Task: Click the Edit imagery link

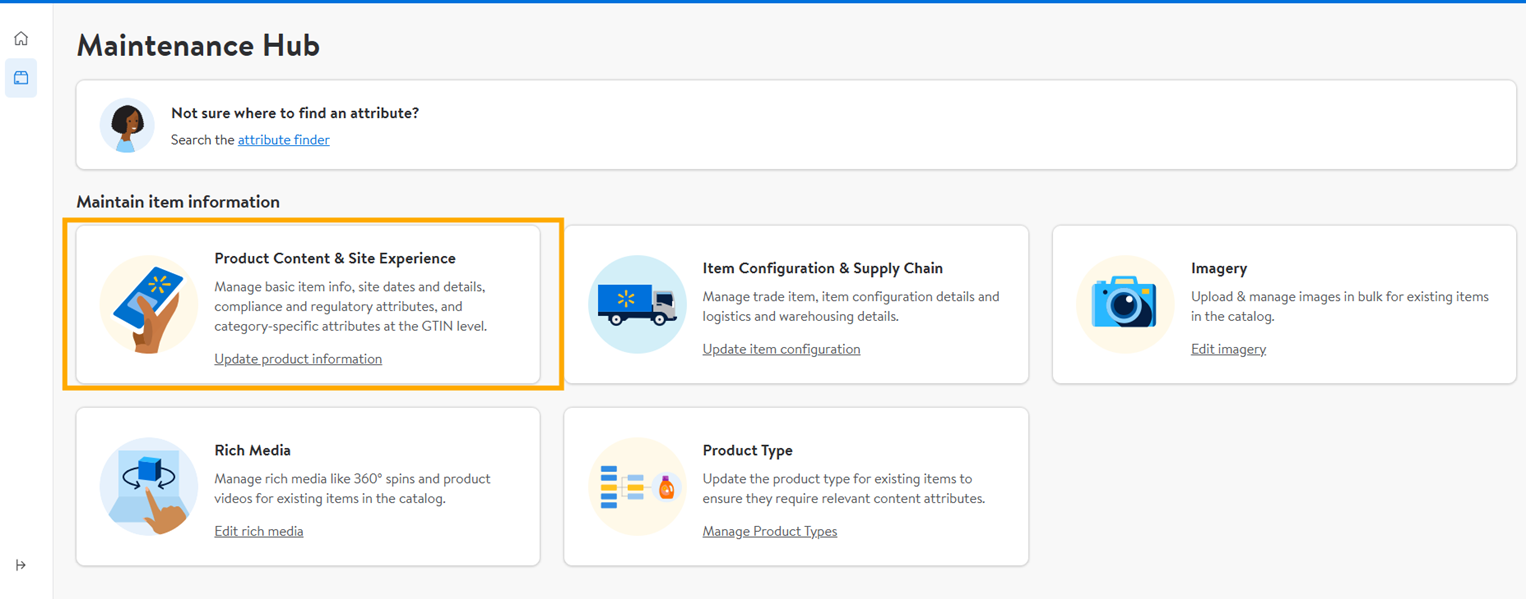Action: tap(1228, 349)
